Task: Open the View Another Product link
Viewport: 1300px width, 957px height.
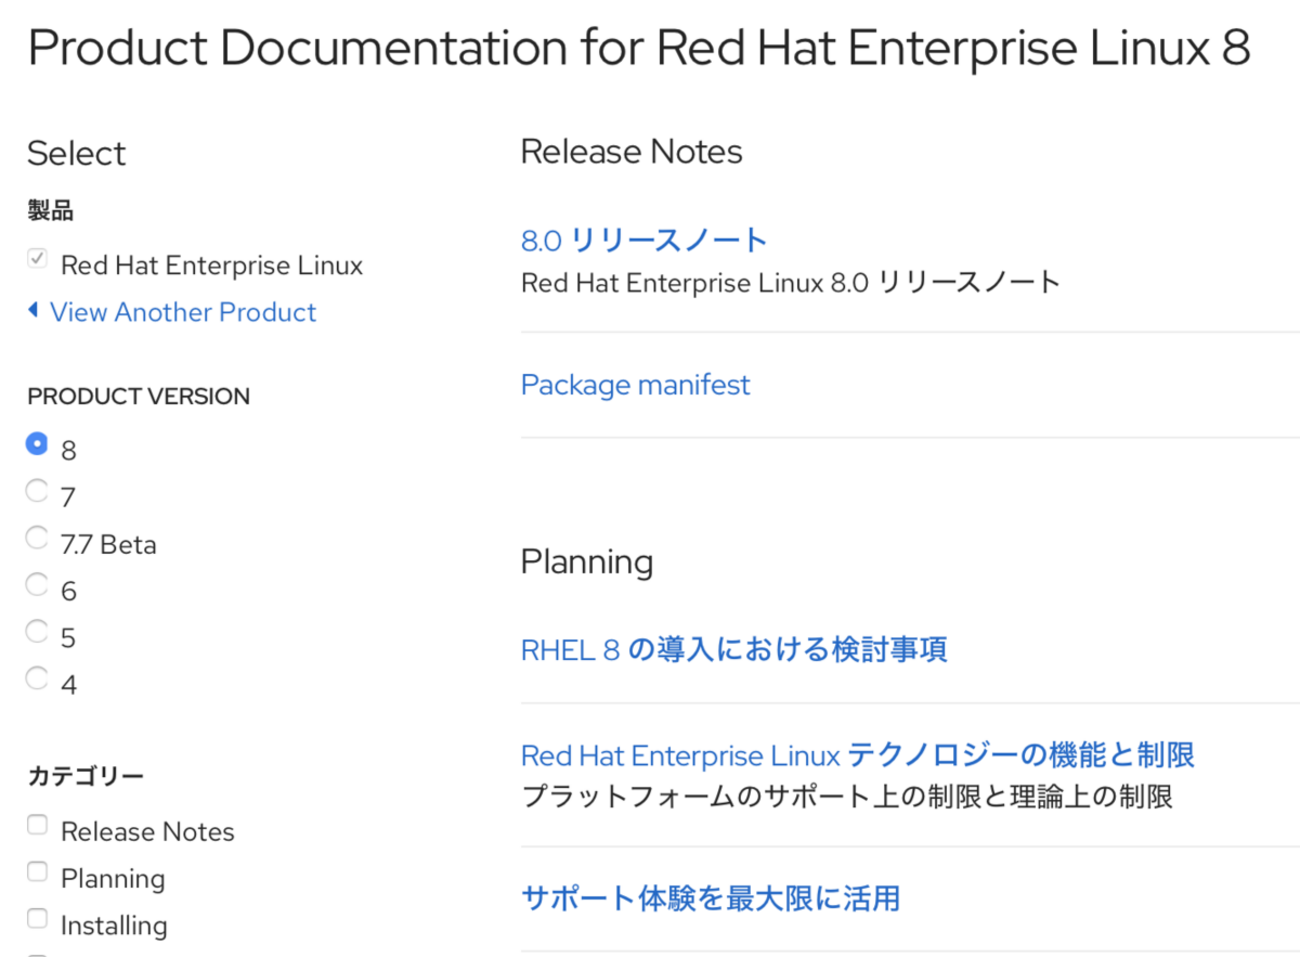Action: click(x=183, y=312)
